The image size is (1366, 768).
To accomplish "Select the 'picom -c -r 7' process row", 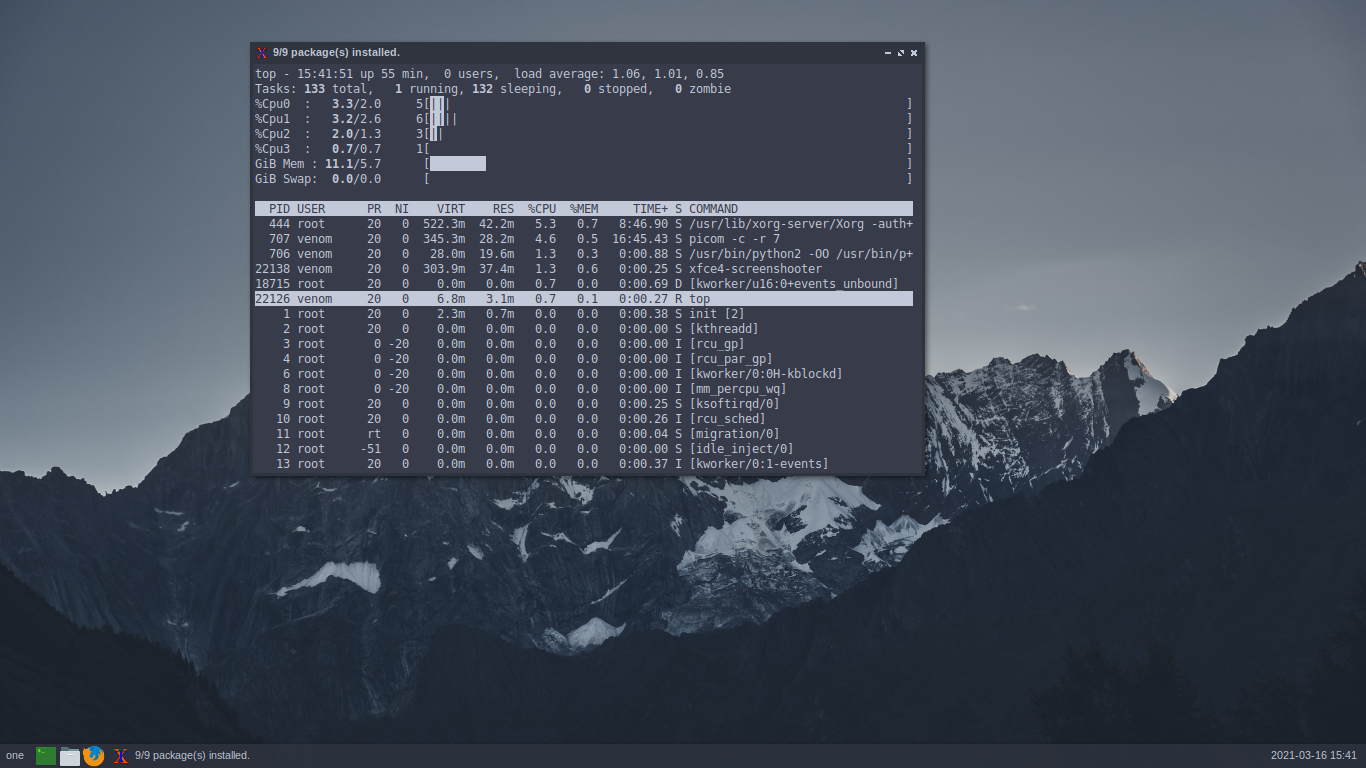I will 584,239.
